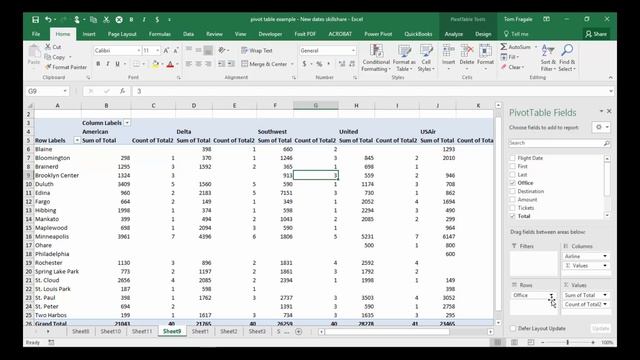Open the Row Labels filter dropdown
The height and width of the screenshot is (360, 640).
coord(77,140)
